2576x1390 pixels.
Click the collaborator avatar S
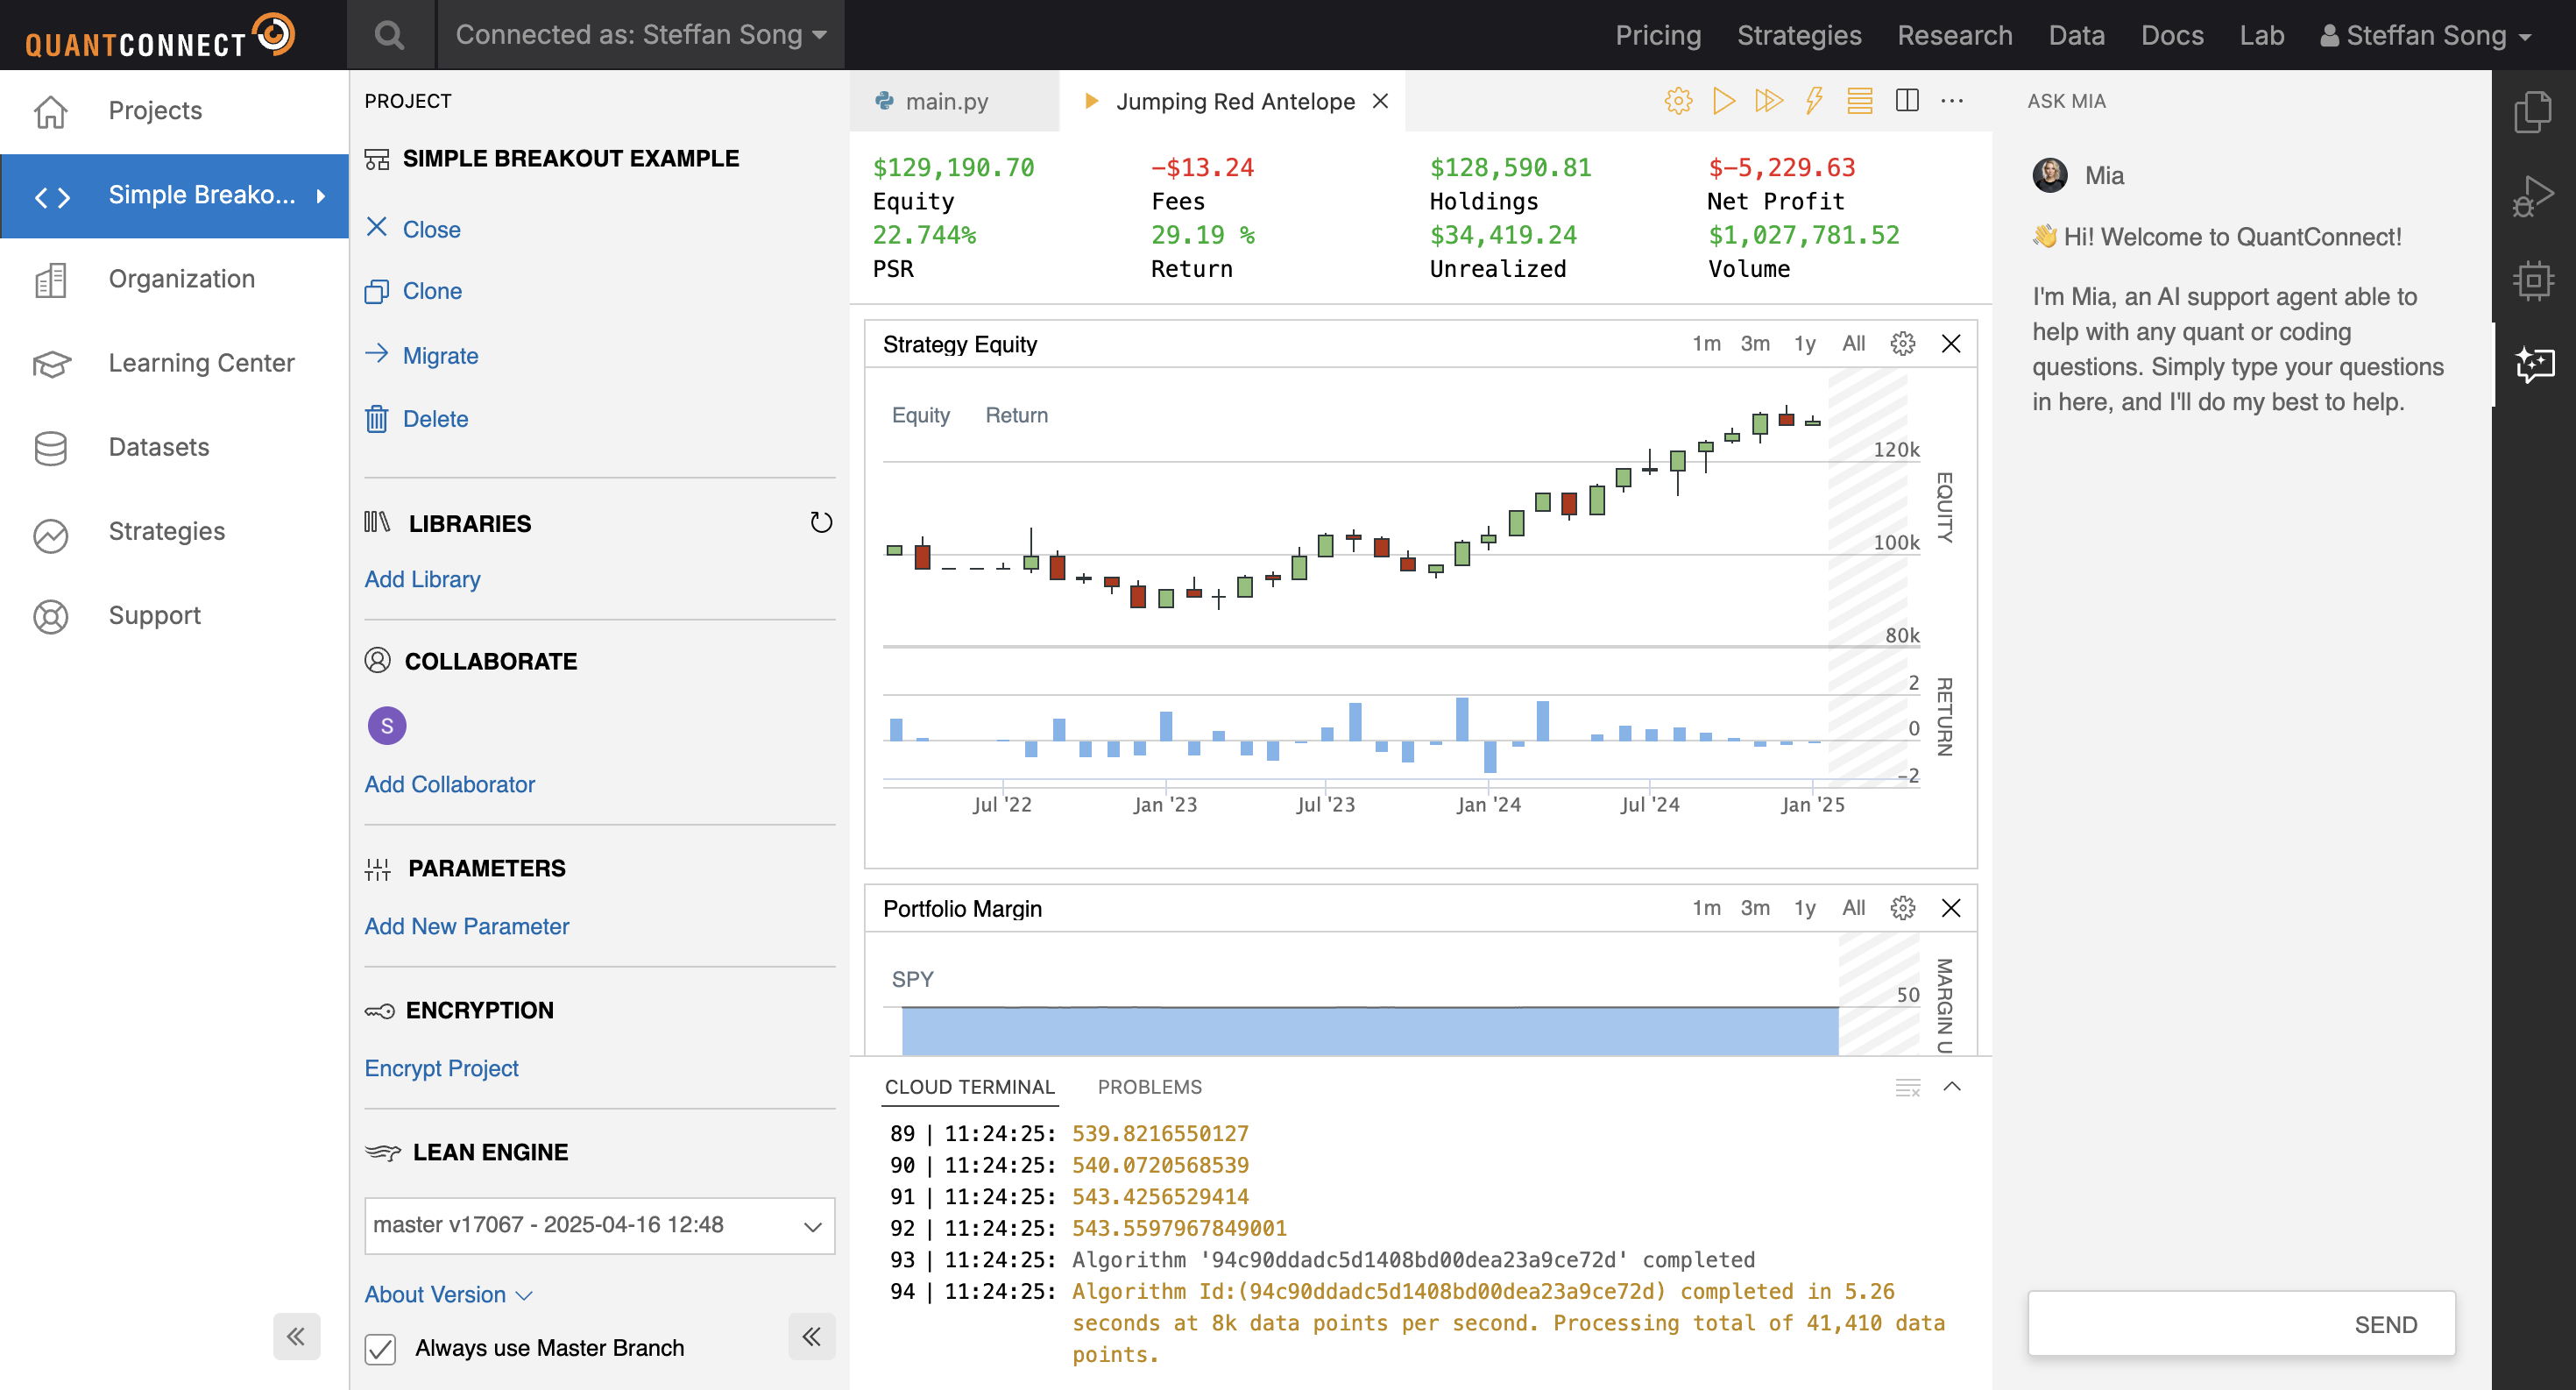click(x=387, y=726)
